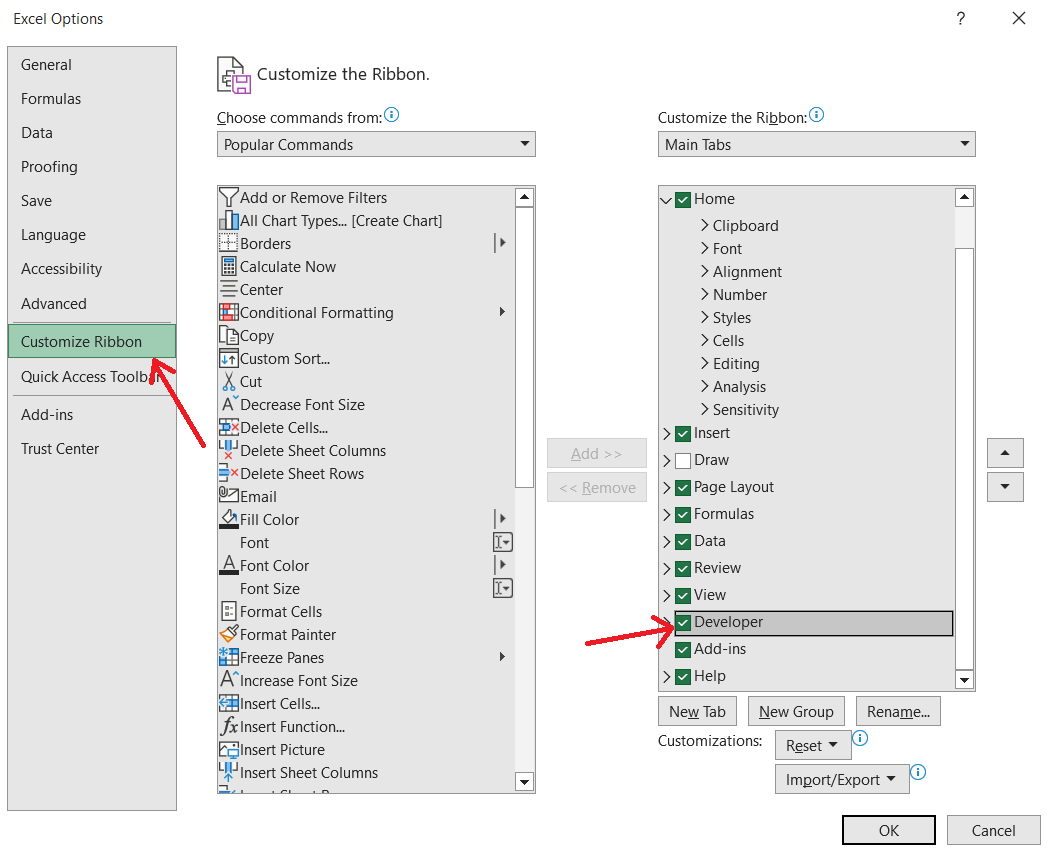Select the Delete Sheet Columns icon

229,450
